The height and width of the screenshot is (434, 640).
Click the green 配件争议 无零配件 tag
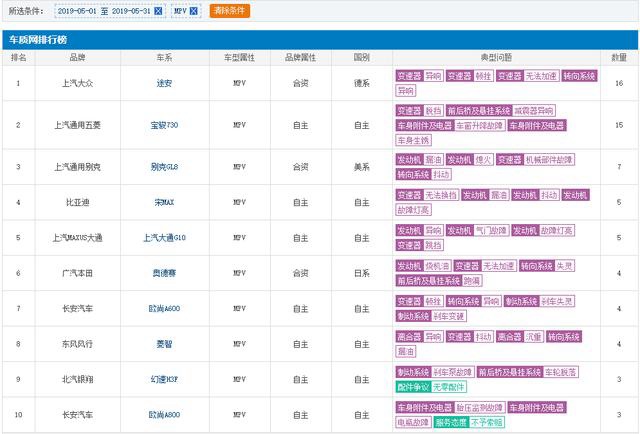coord(431,387)
